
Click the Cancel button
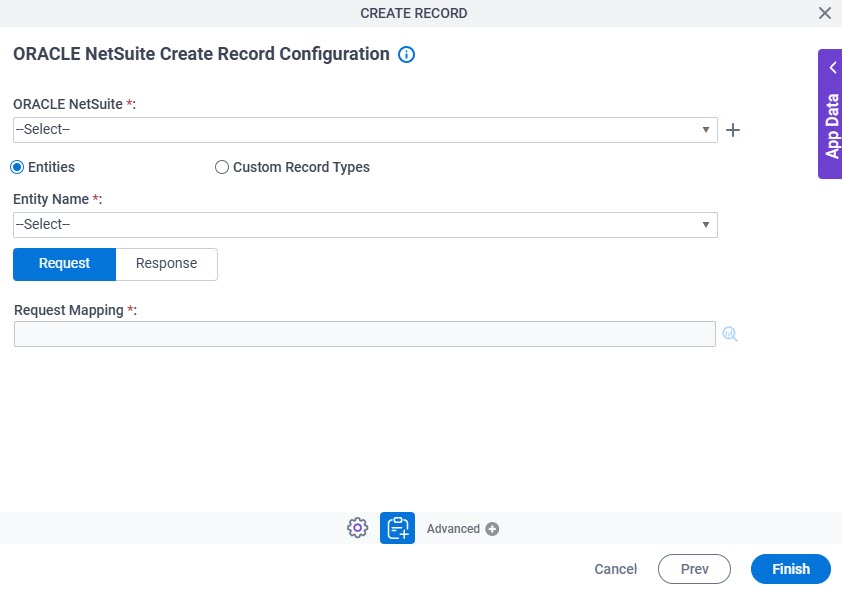[x=615, y=569]
